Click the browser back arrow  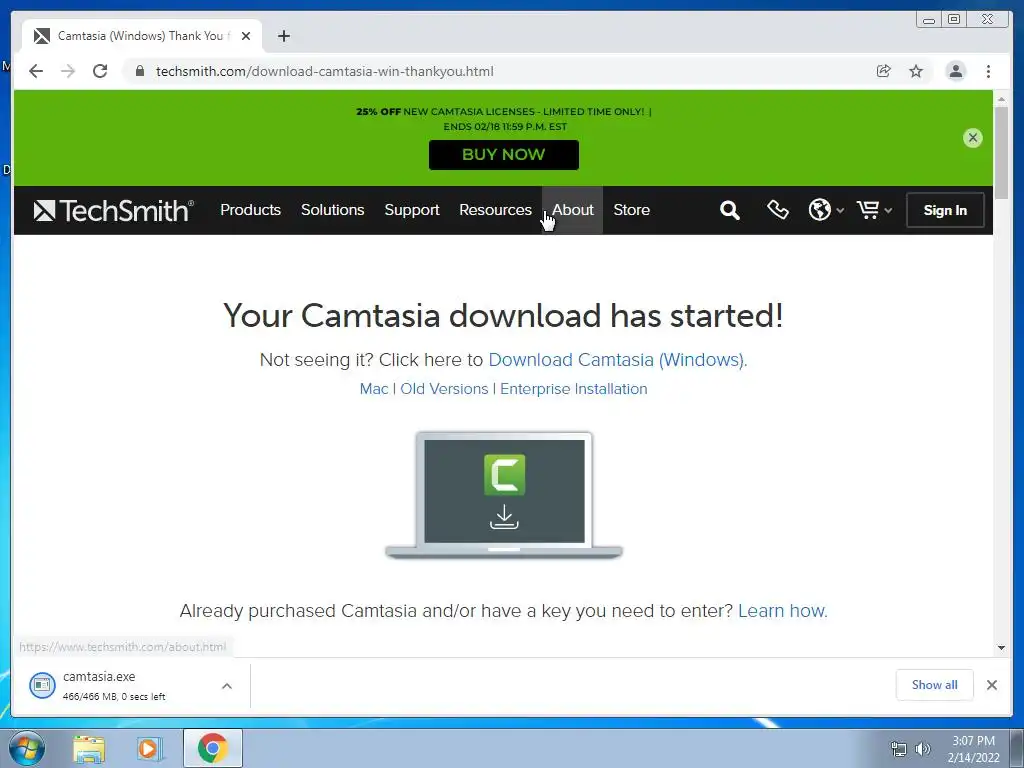click(x=36, y=71)
